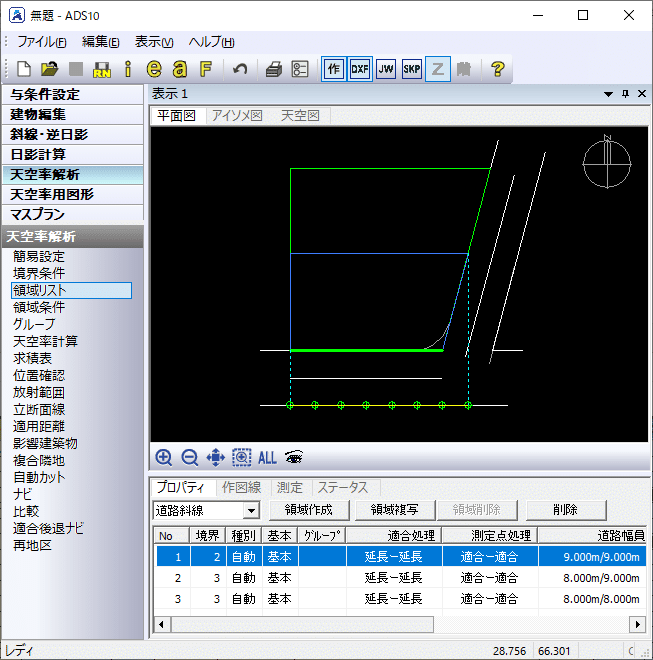Click the yellow 'F' toolbar icon
The image size is (653, 660).
coord(206,69)
